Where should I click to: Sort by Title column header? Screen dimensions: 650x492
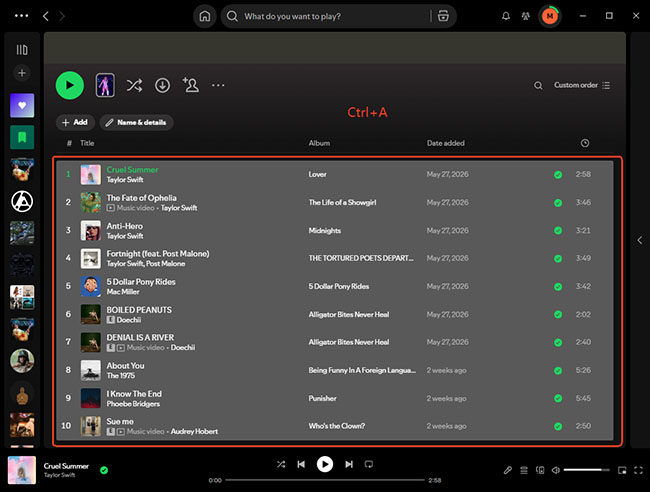tap(87, 143)
